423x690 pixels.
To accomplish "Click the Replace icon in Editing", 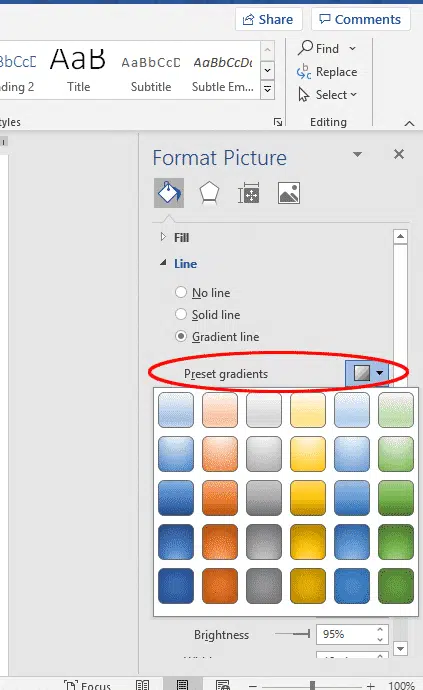I will coord(304,71).
